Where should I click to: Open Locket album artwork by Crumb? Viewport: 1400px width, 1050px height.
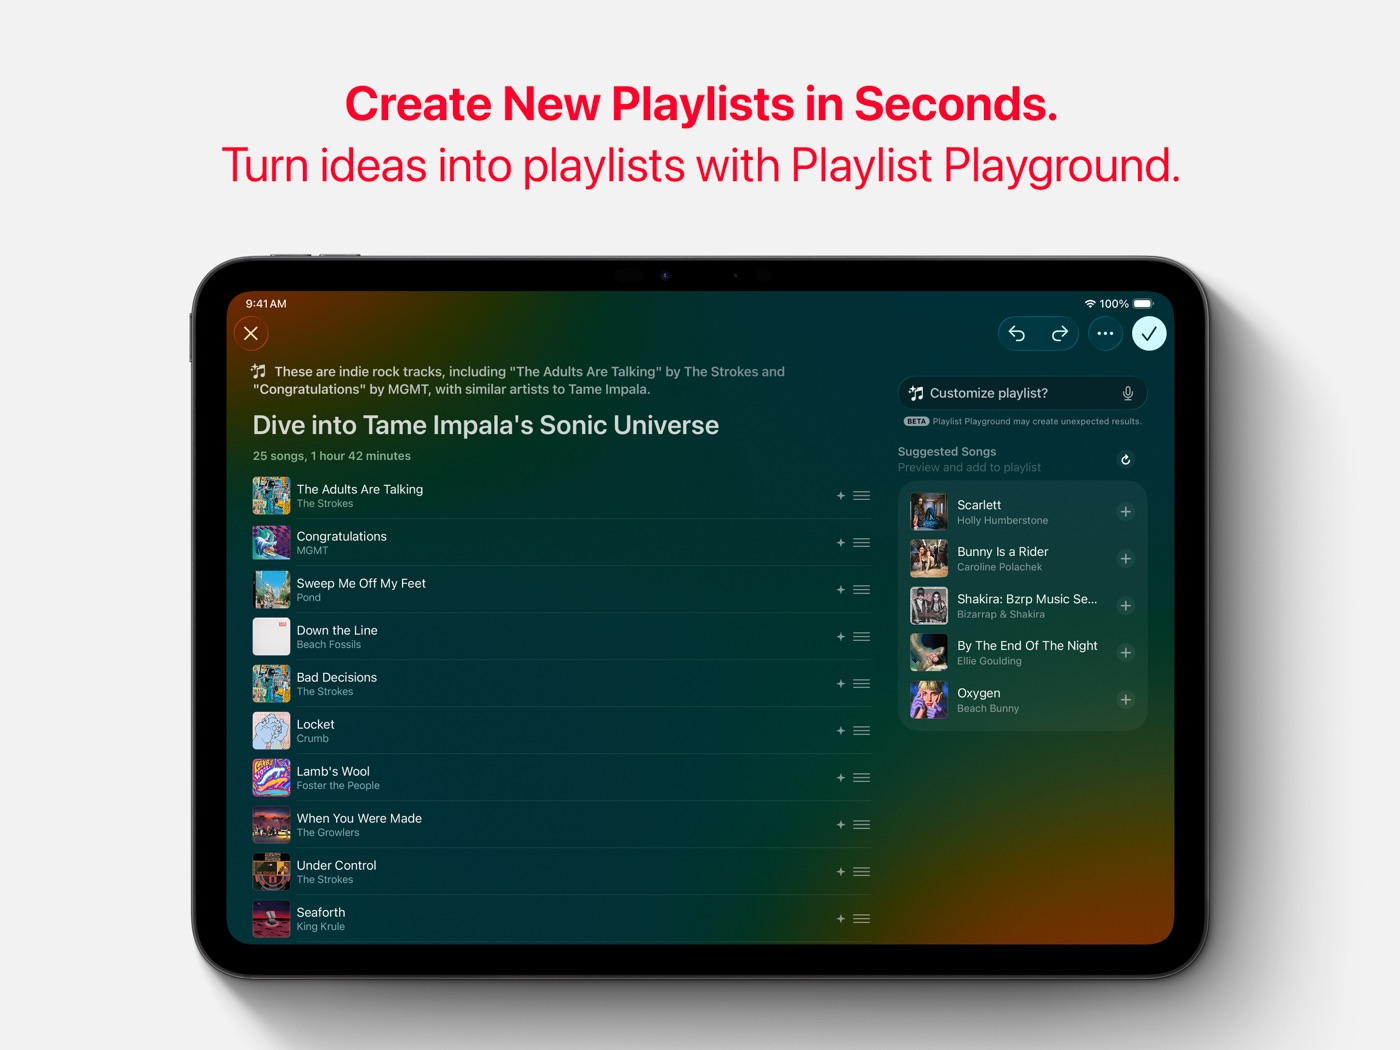click(271, 731)
